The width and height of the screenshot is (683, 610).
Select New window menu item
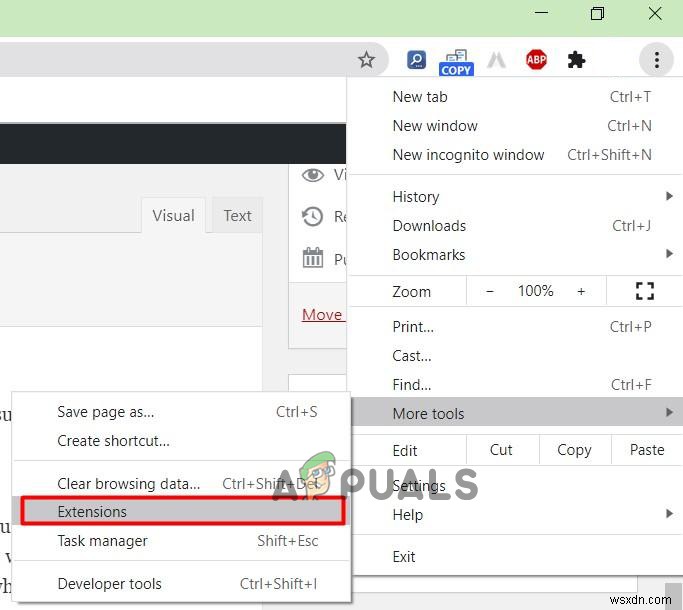pyautogui.click(x=515, y=126)
